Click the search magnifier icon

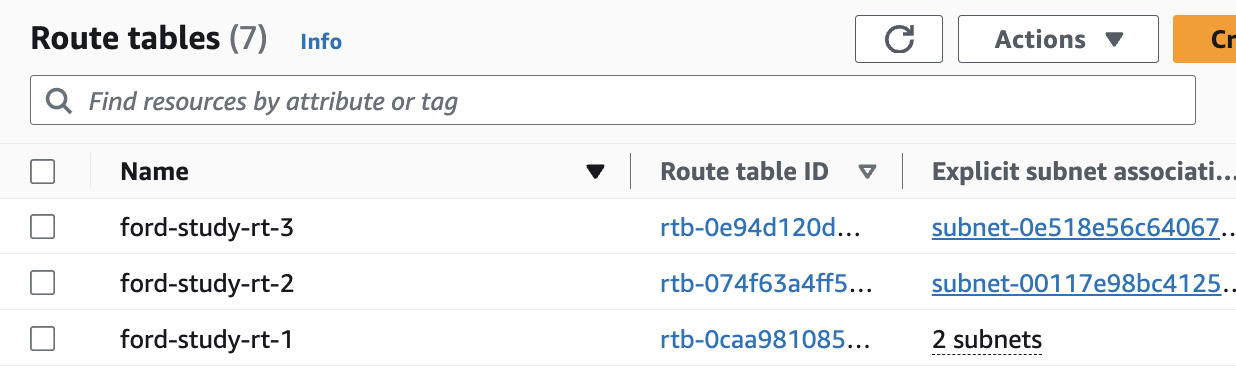tap(59, 101)
